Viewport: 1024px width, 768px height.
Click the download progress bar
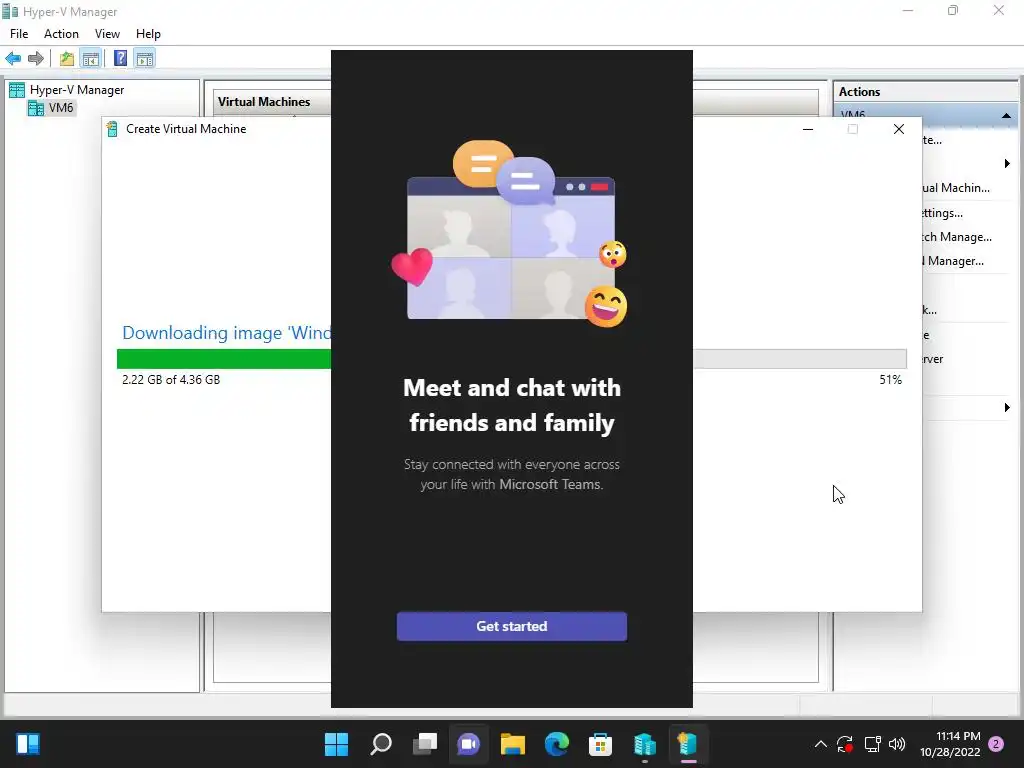pyautogui.click(x=511, y=359)
